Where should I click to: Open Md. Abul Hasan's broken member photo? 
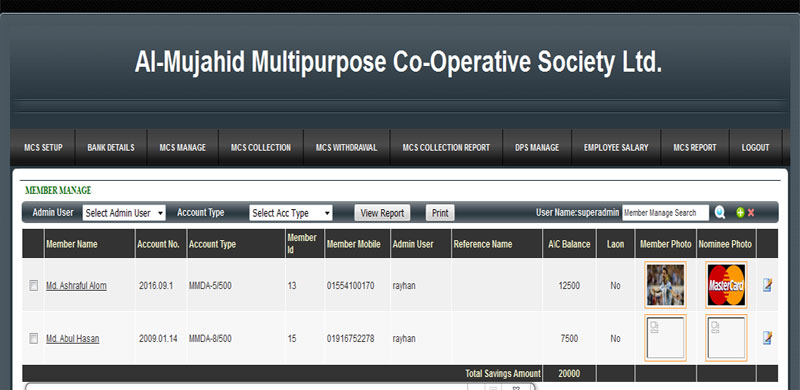(x=665, y=338)
